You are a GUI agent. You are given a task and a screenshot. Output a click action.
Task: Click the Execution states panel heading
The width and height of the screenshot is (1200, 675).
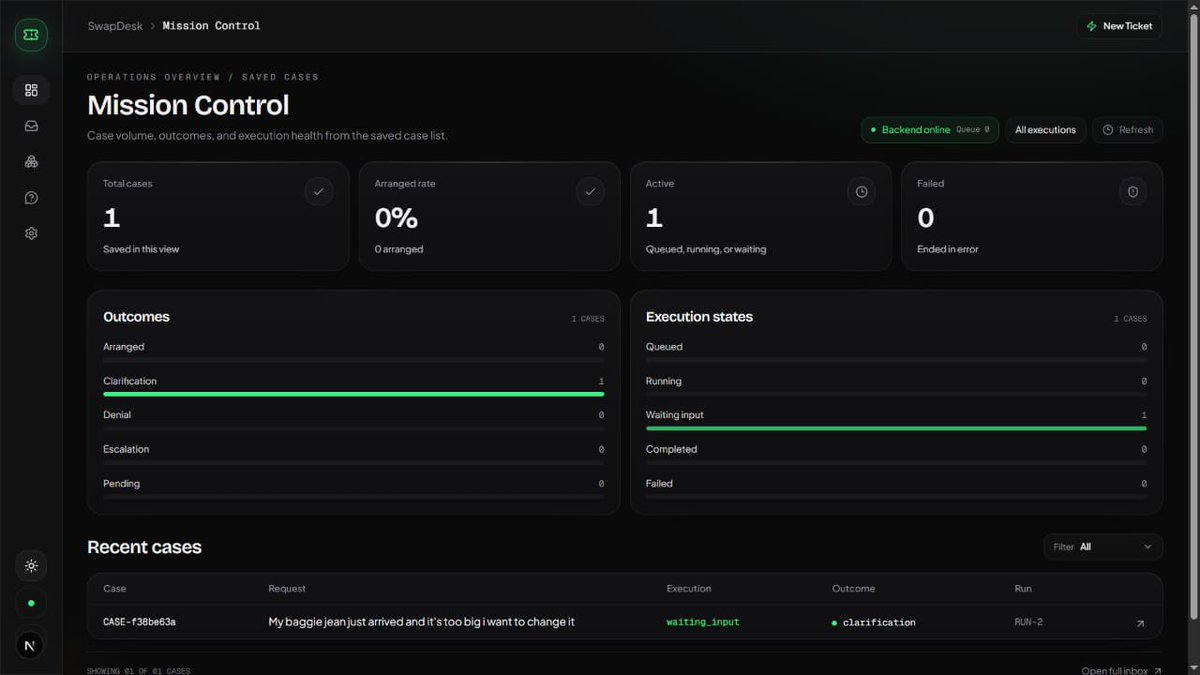point(699,317)
